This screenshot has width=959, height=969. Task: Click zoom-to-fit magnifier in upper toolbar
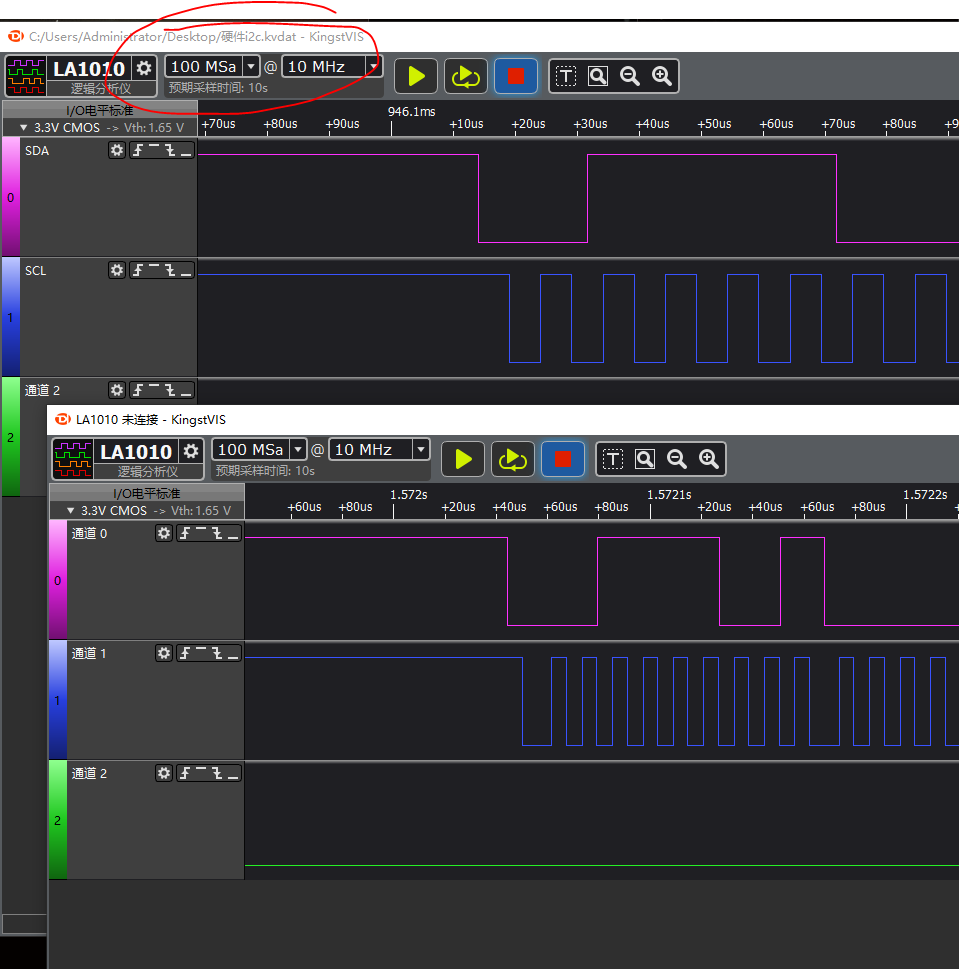pyautogui.click(x=598, y=76)
